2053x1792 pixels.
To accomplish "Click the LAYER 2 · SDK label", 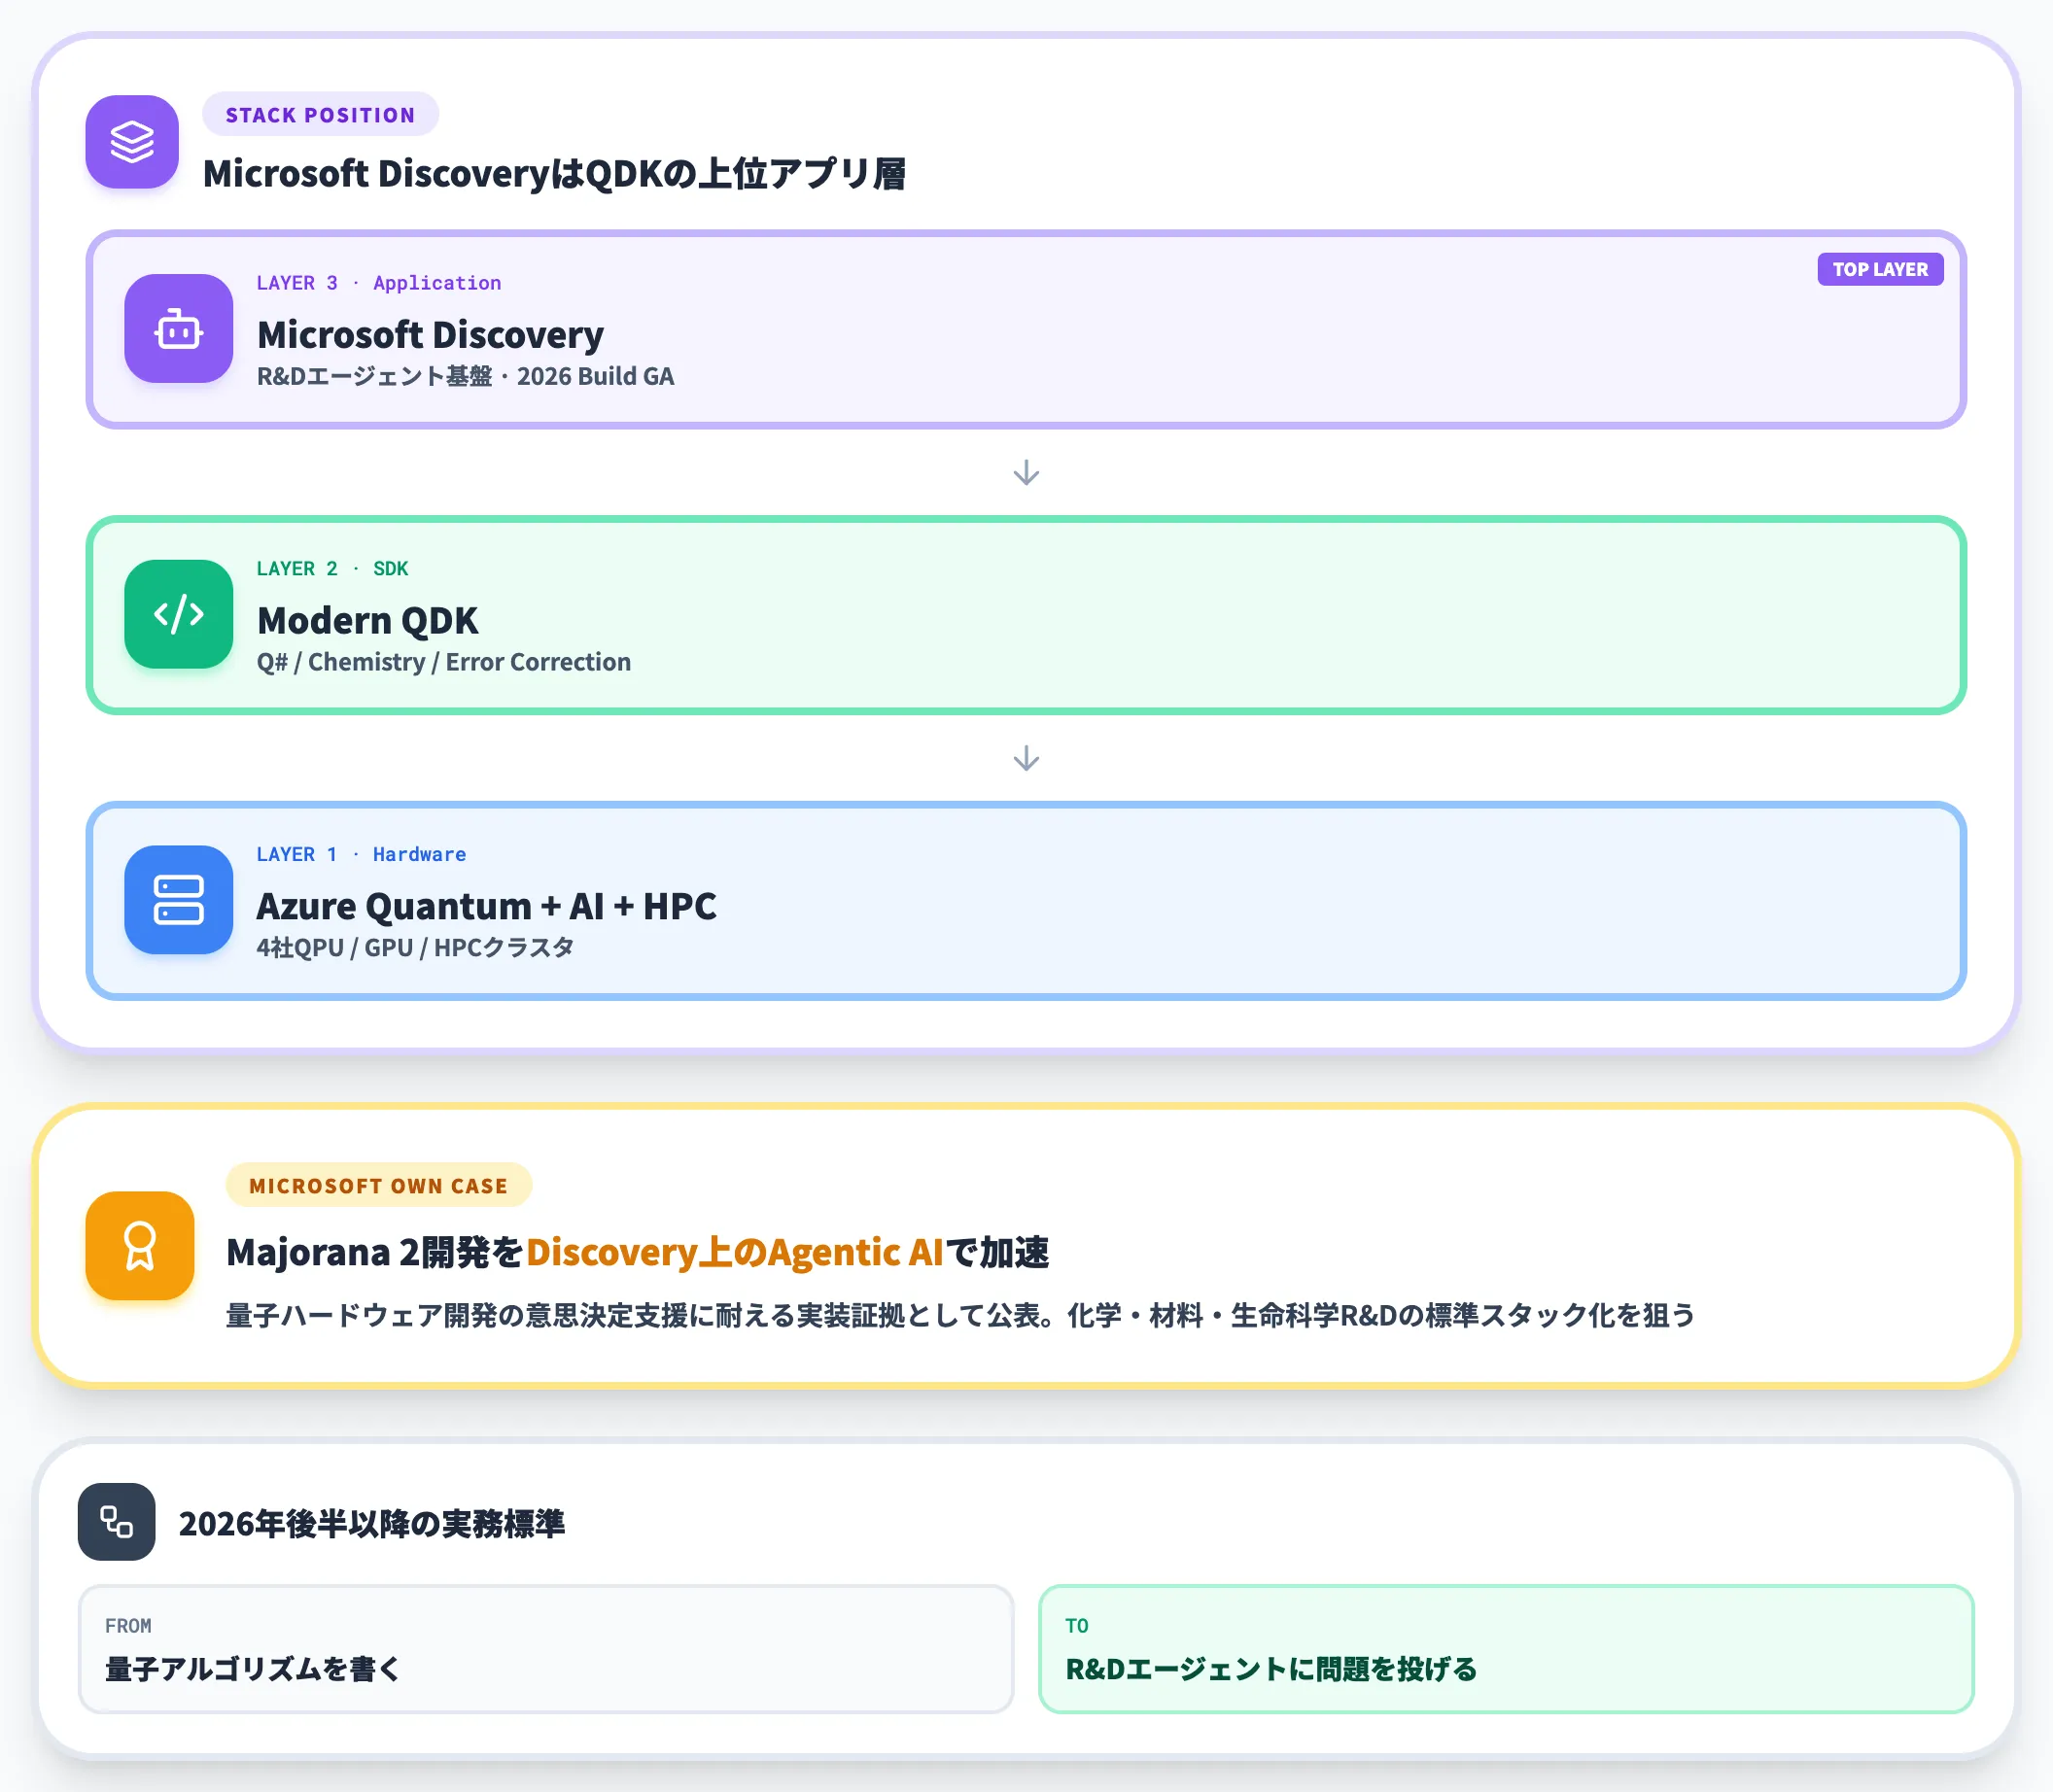I will 333,569.
